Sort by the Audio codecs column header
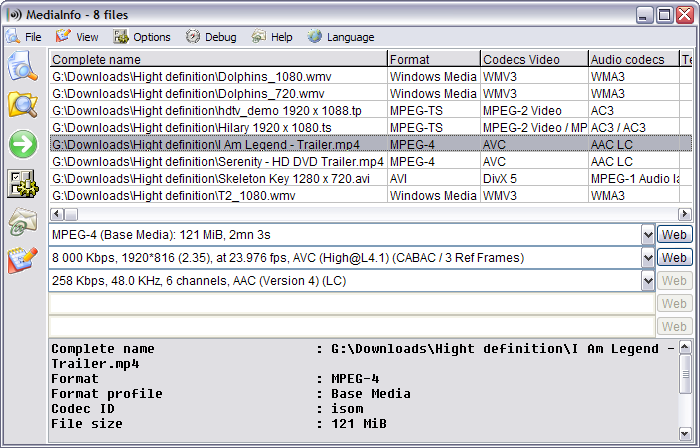 tap(633, 59)
